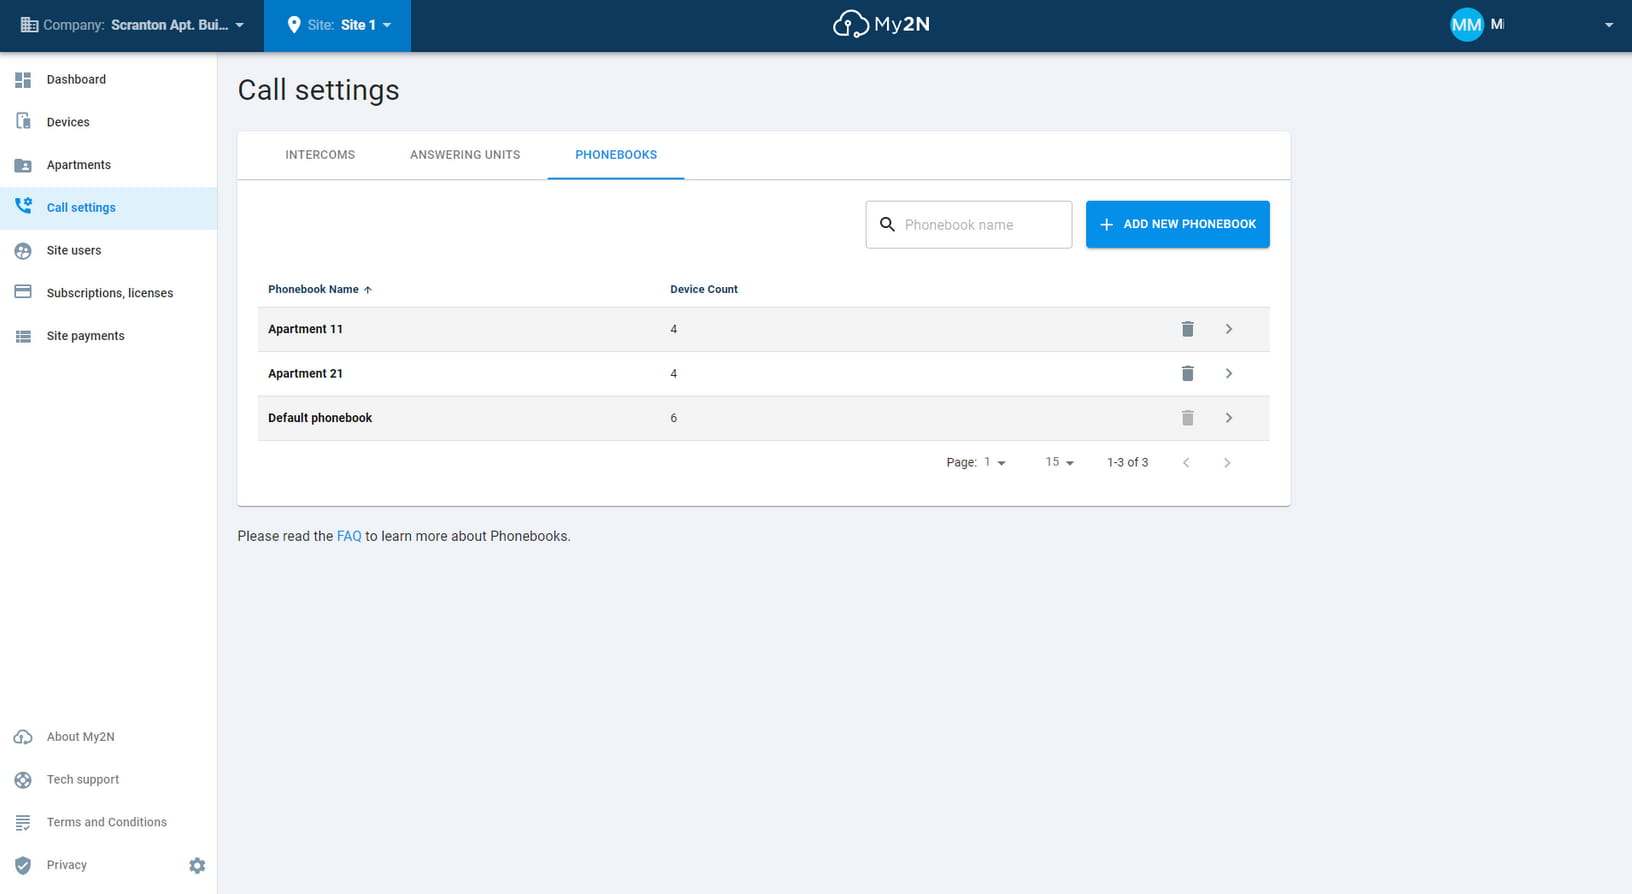
Task: Click the Subscriptions card icon
Action: (23, 292)
